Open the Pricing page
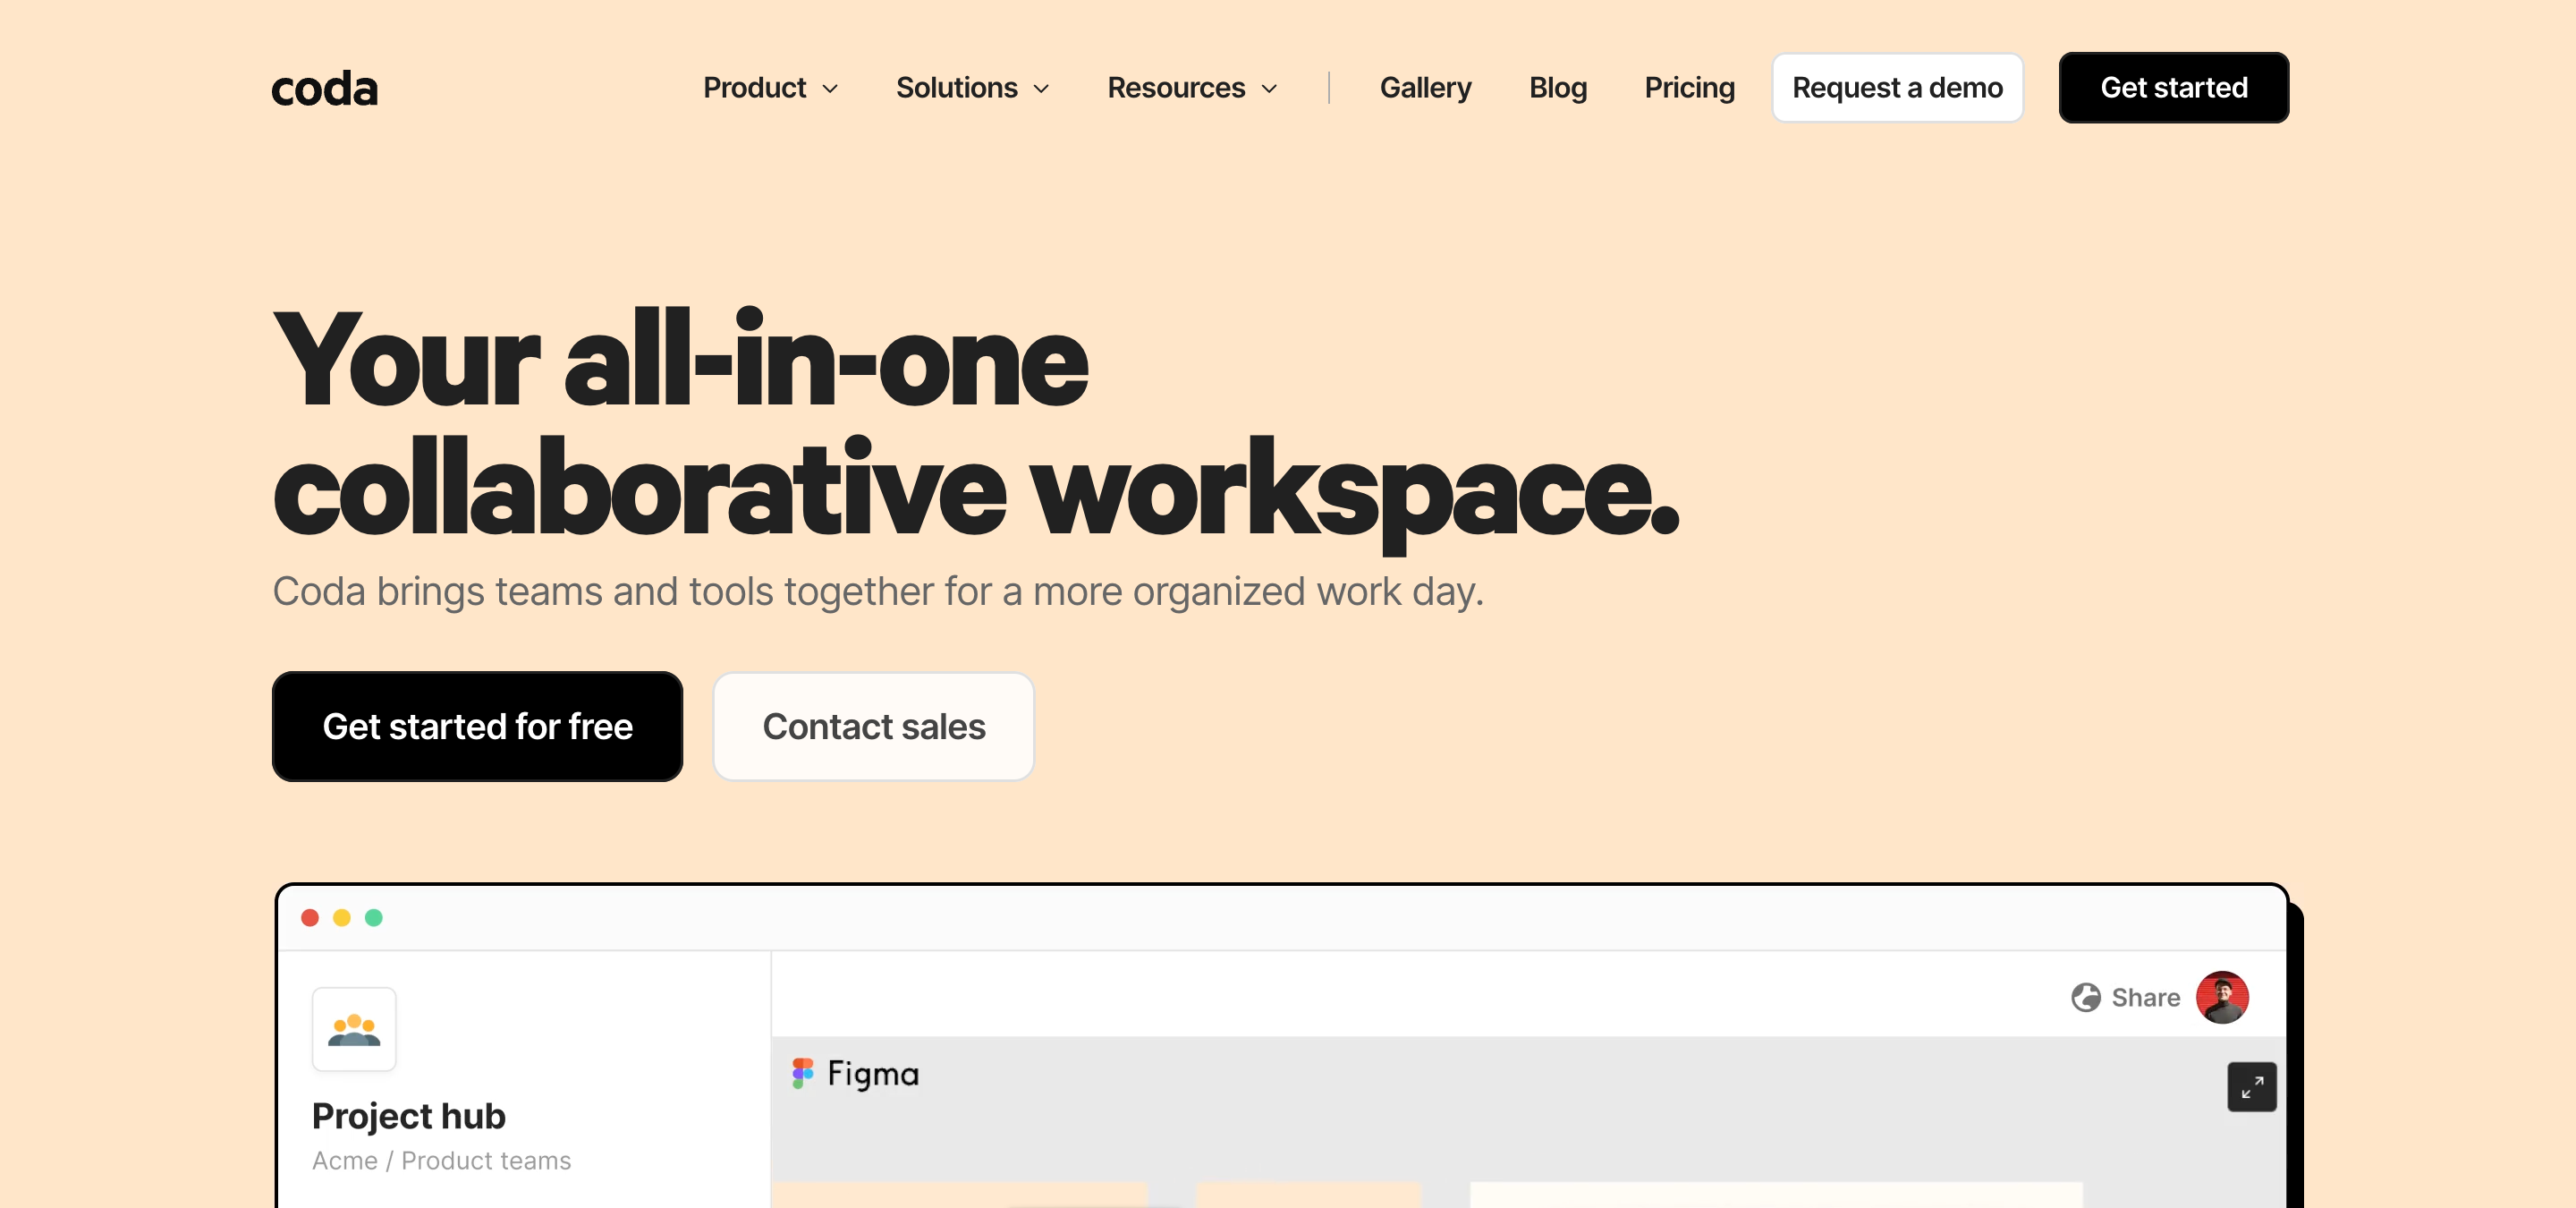 click(x=1689, y=88)
